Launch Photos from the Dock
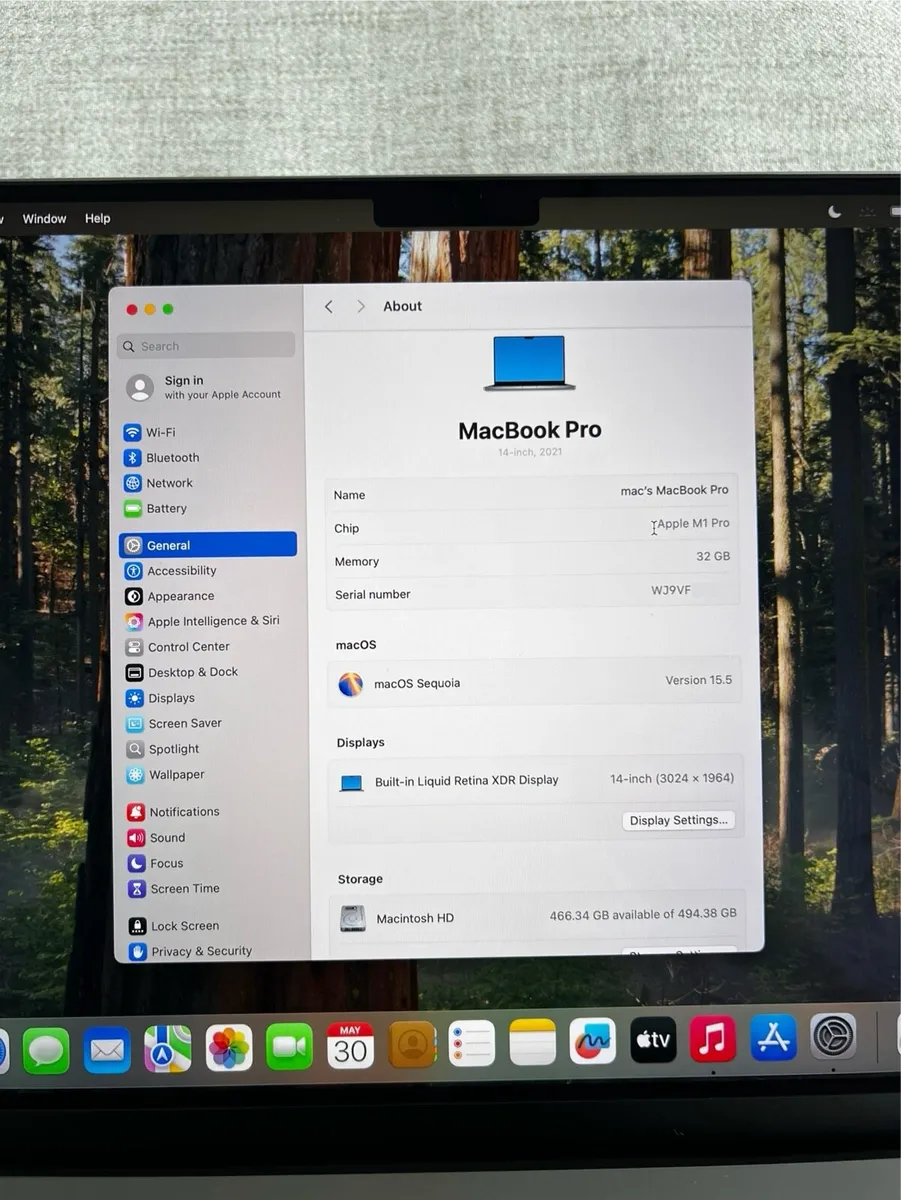Viewport: 901px width, 1200px height. tap(229, 1048)
